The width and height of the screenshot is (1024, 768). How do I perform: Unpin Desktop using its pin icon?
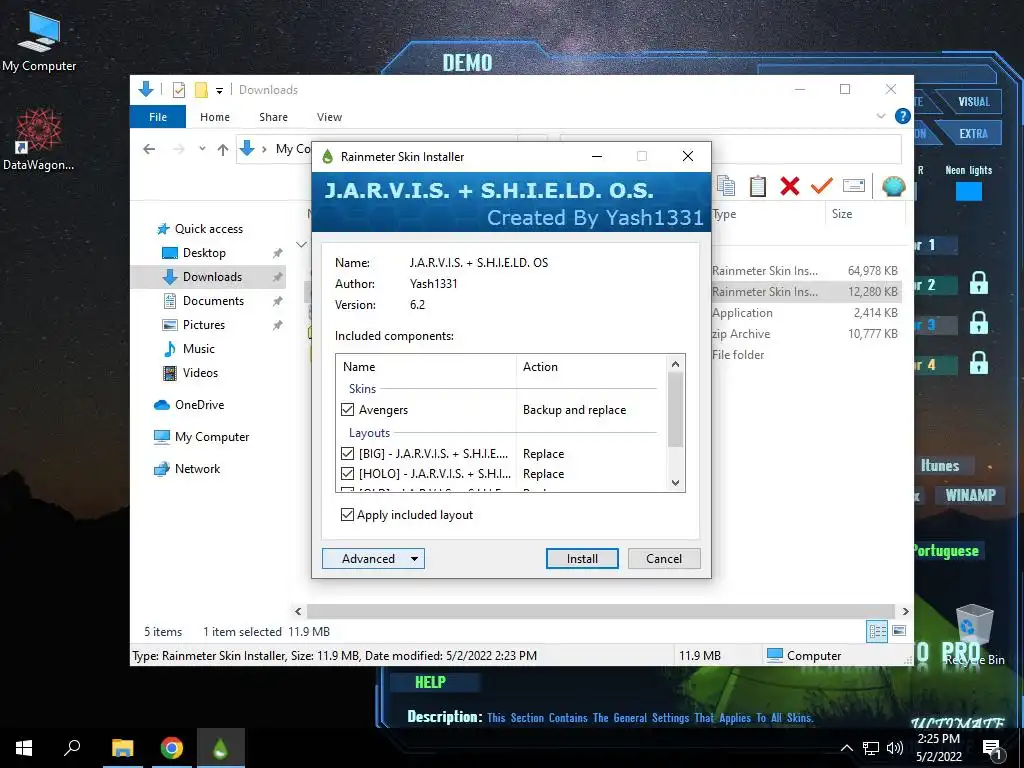tap(278, 253)
